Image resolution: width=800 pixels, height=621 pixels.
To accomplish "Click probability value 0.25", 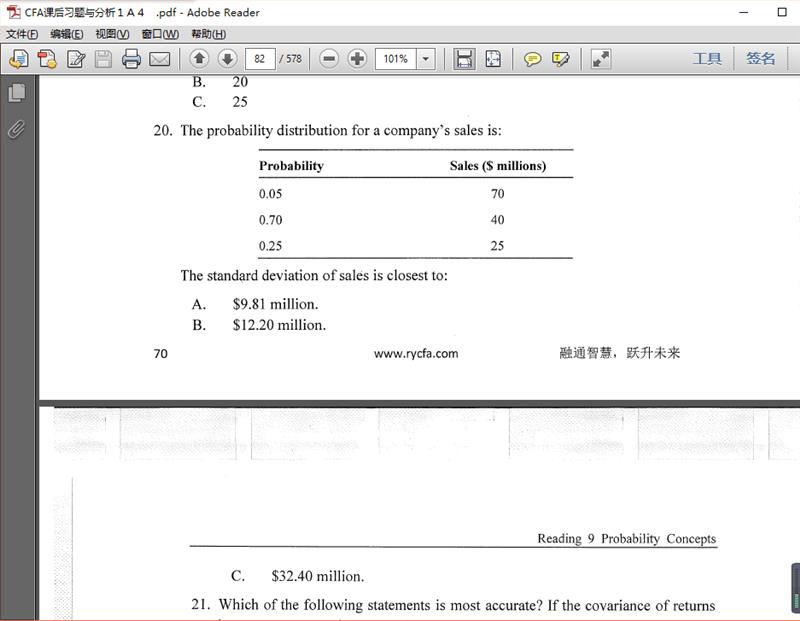I will coord(270,246).
